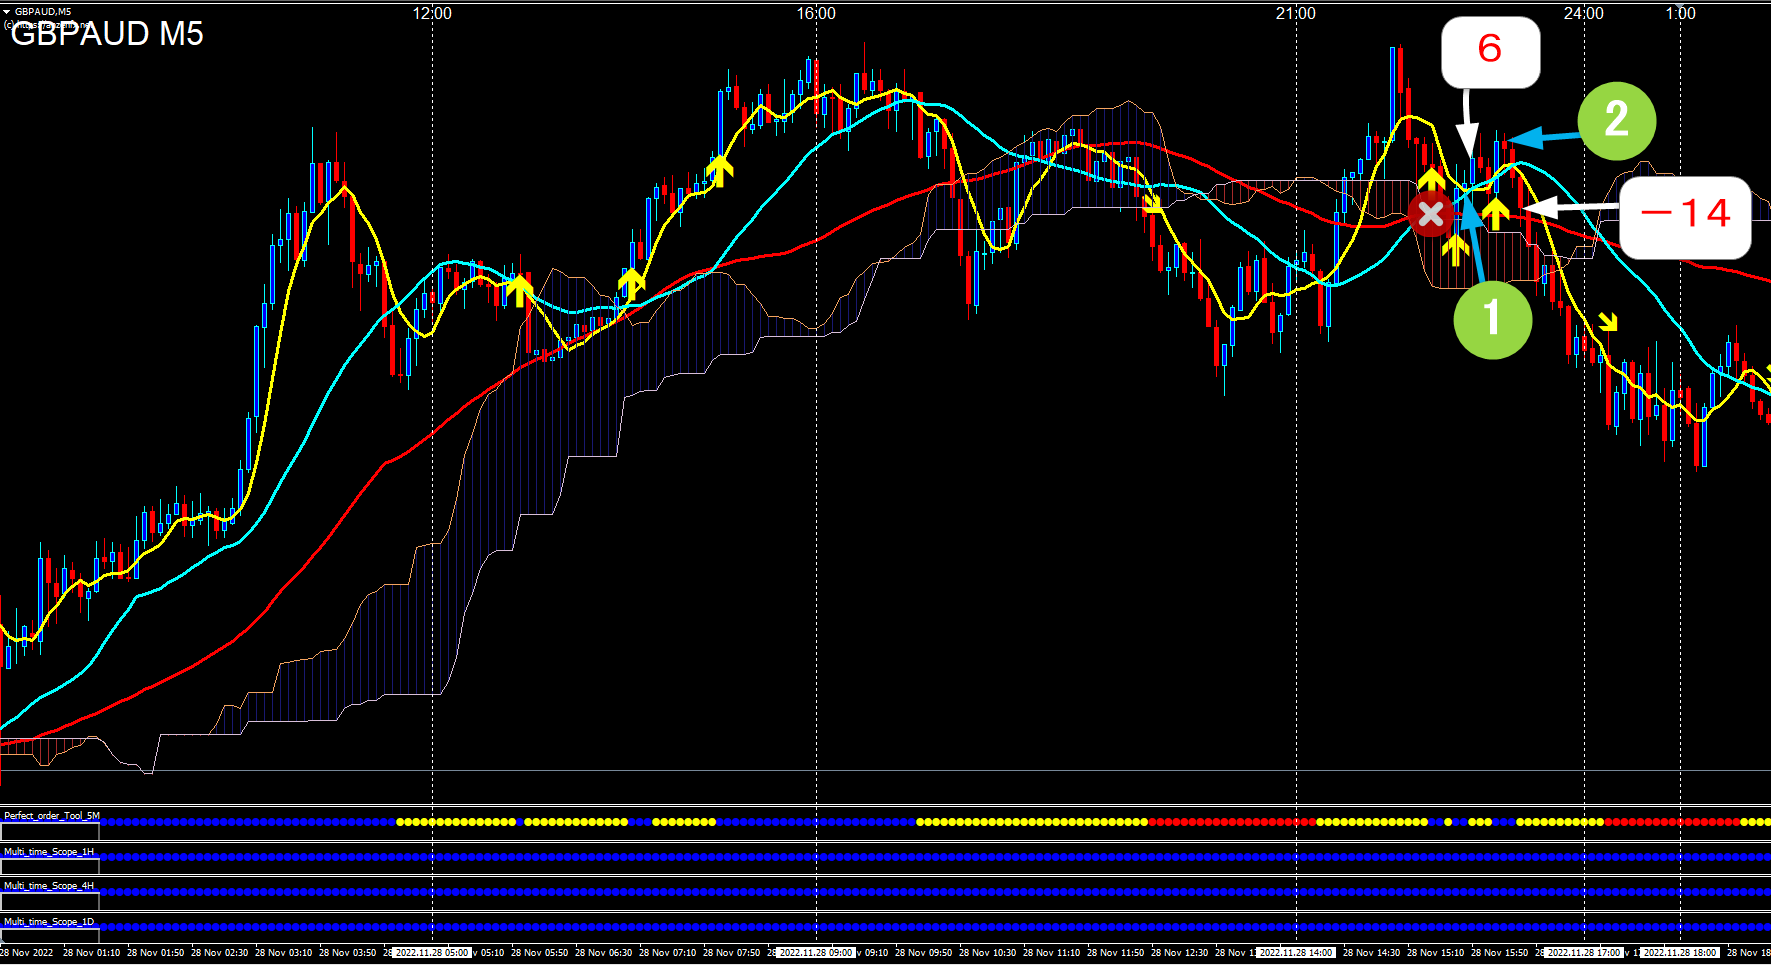Screen dimensions: 1771x965
Task: Click the 28 Nov 07:10 time axis label
Action: coord(668,953)
